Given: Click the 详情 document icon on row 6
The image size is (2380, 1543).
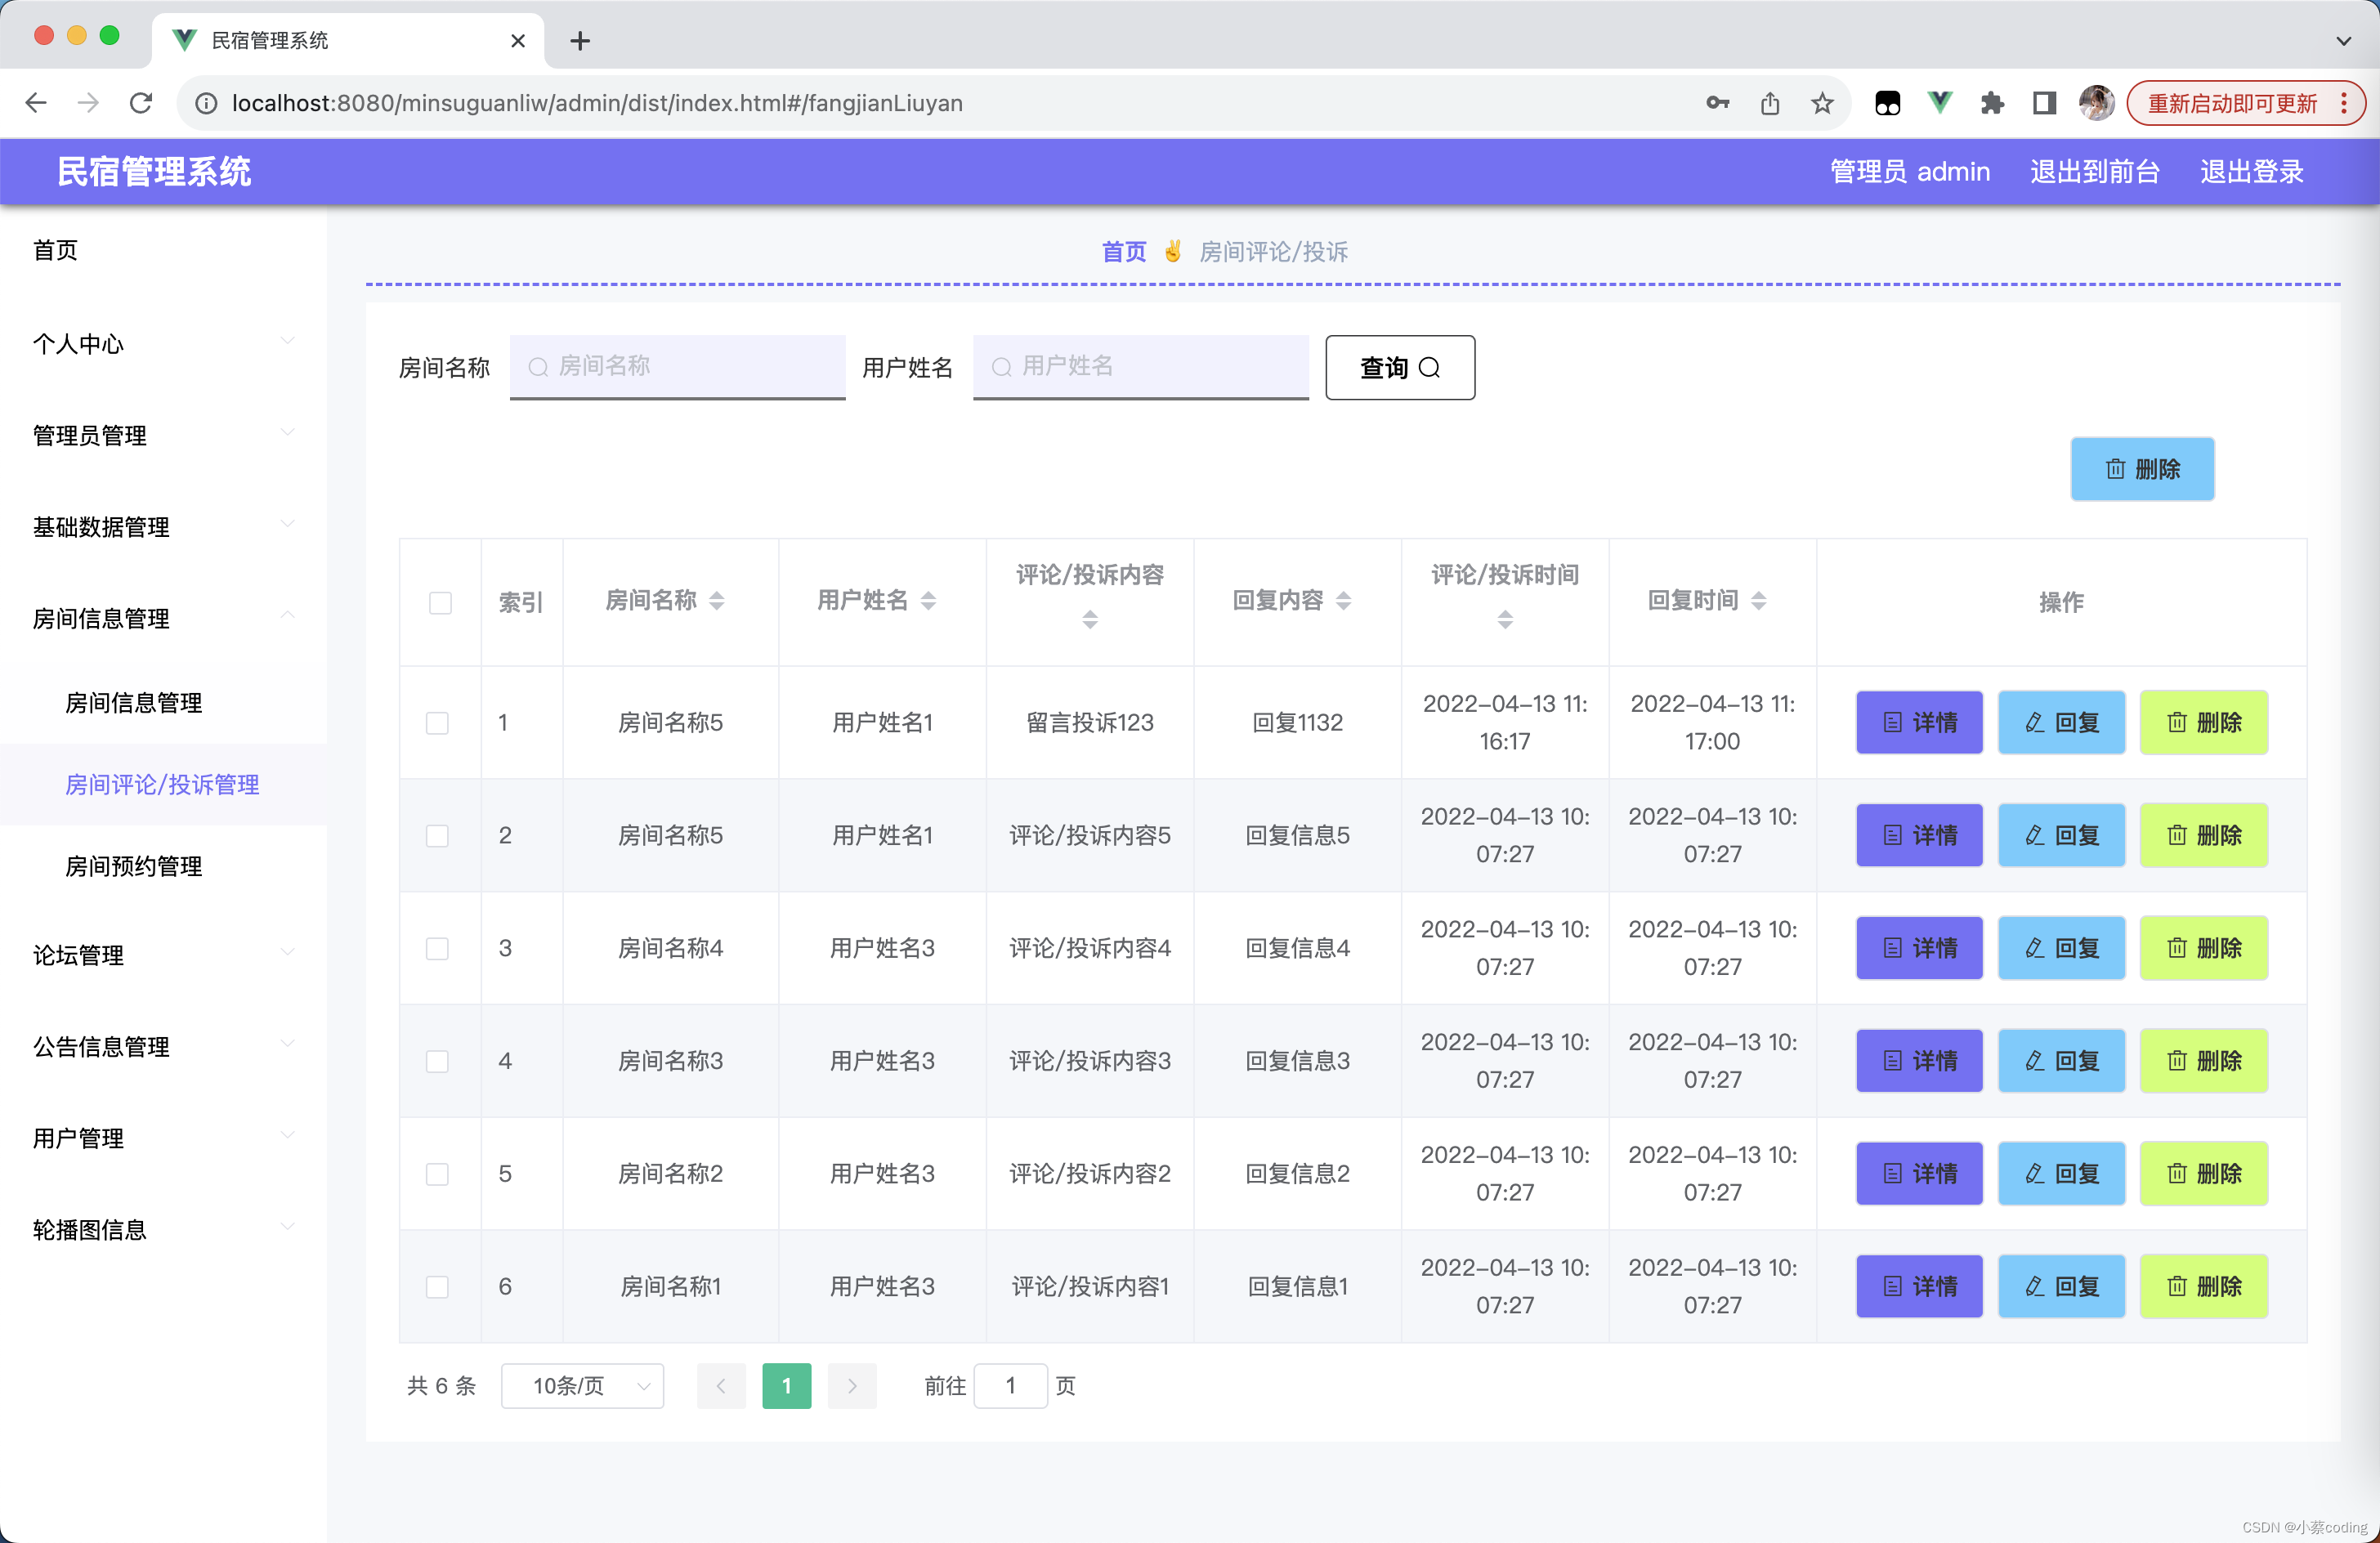Looking at the screenshot, I should [x=1892, y=1286].
